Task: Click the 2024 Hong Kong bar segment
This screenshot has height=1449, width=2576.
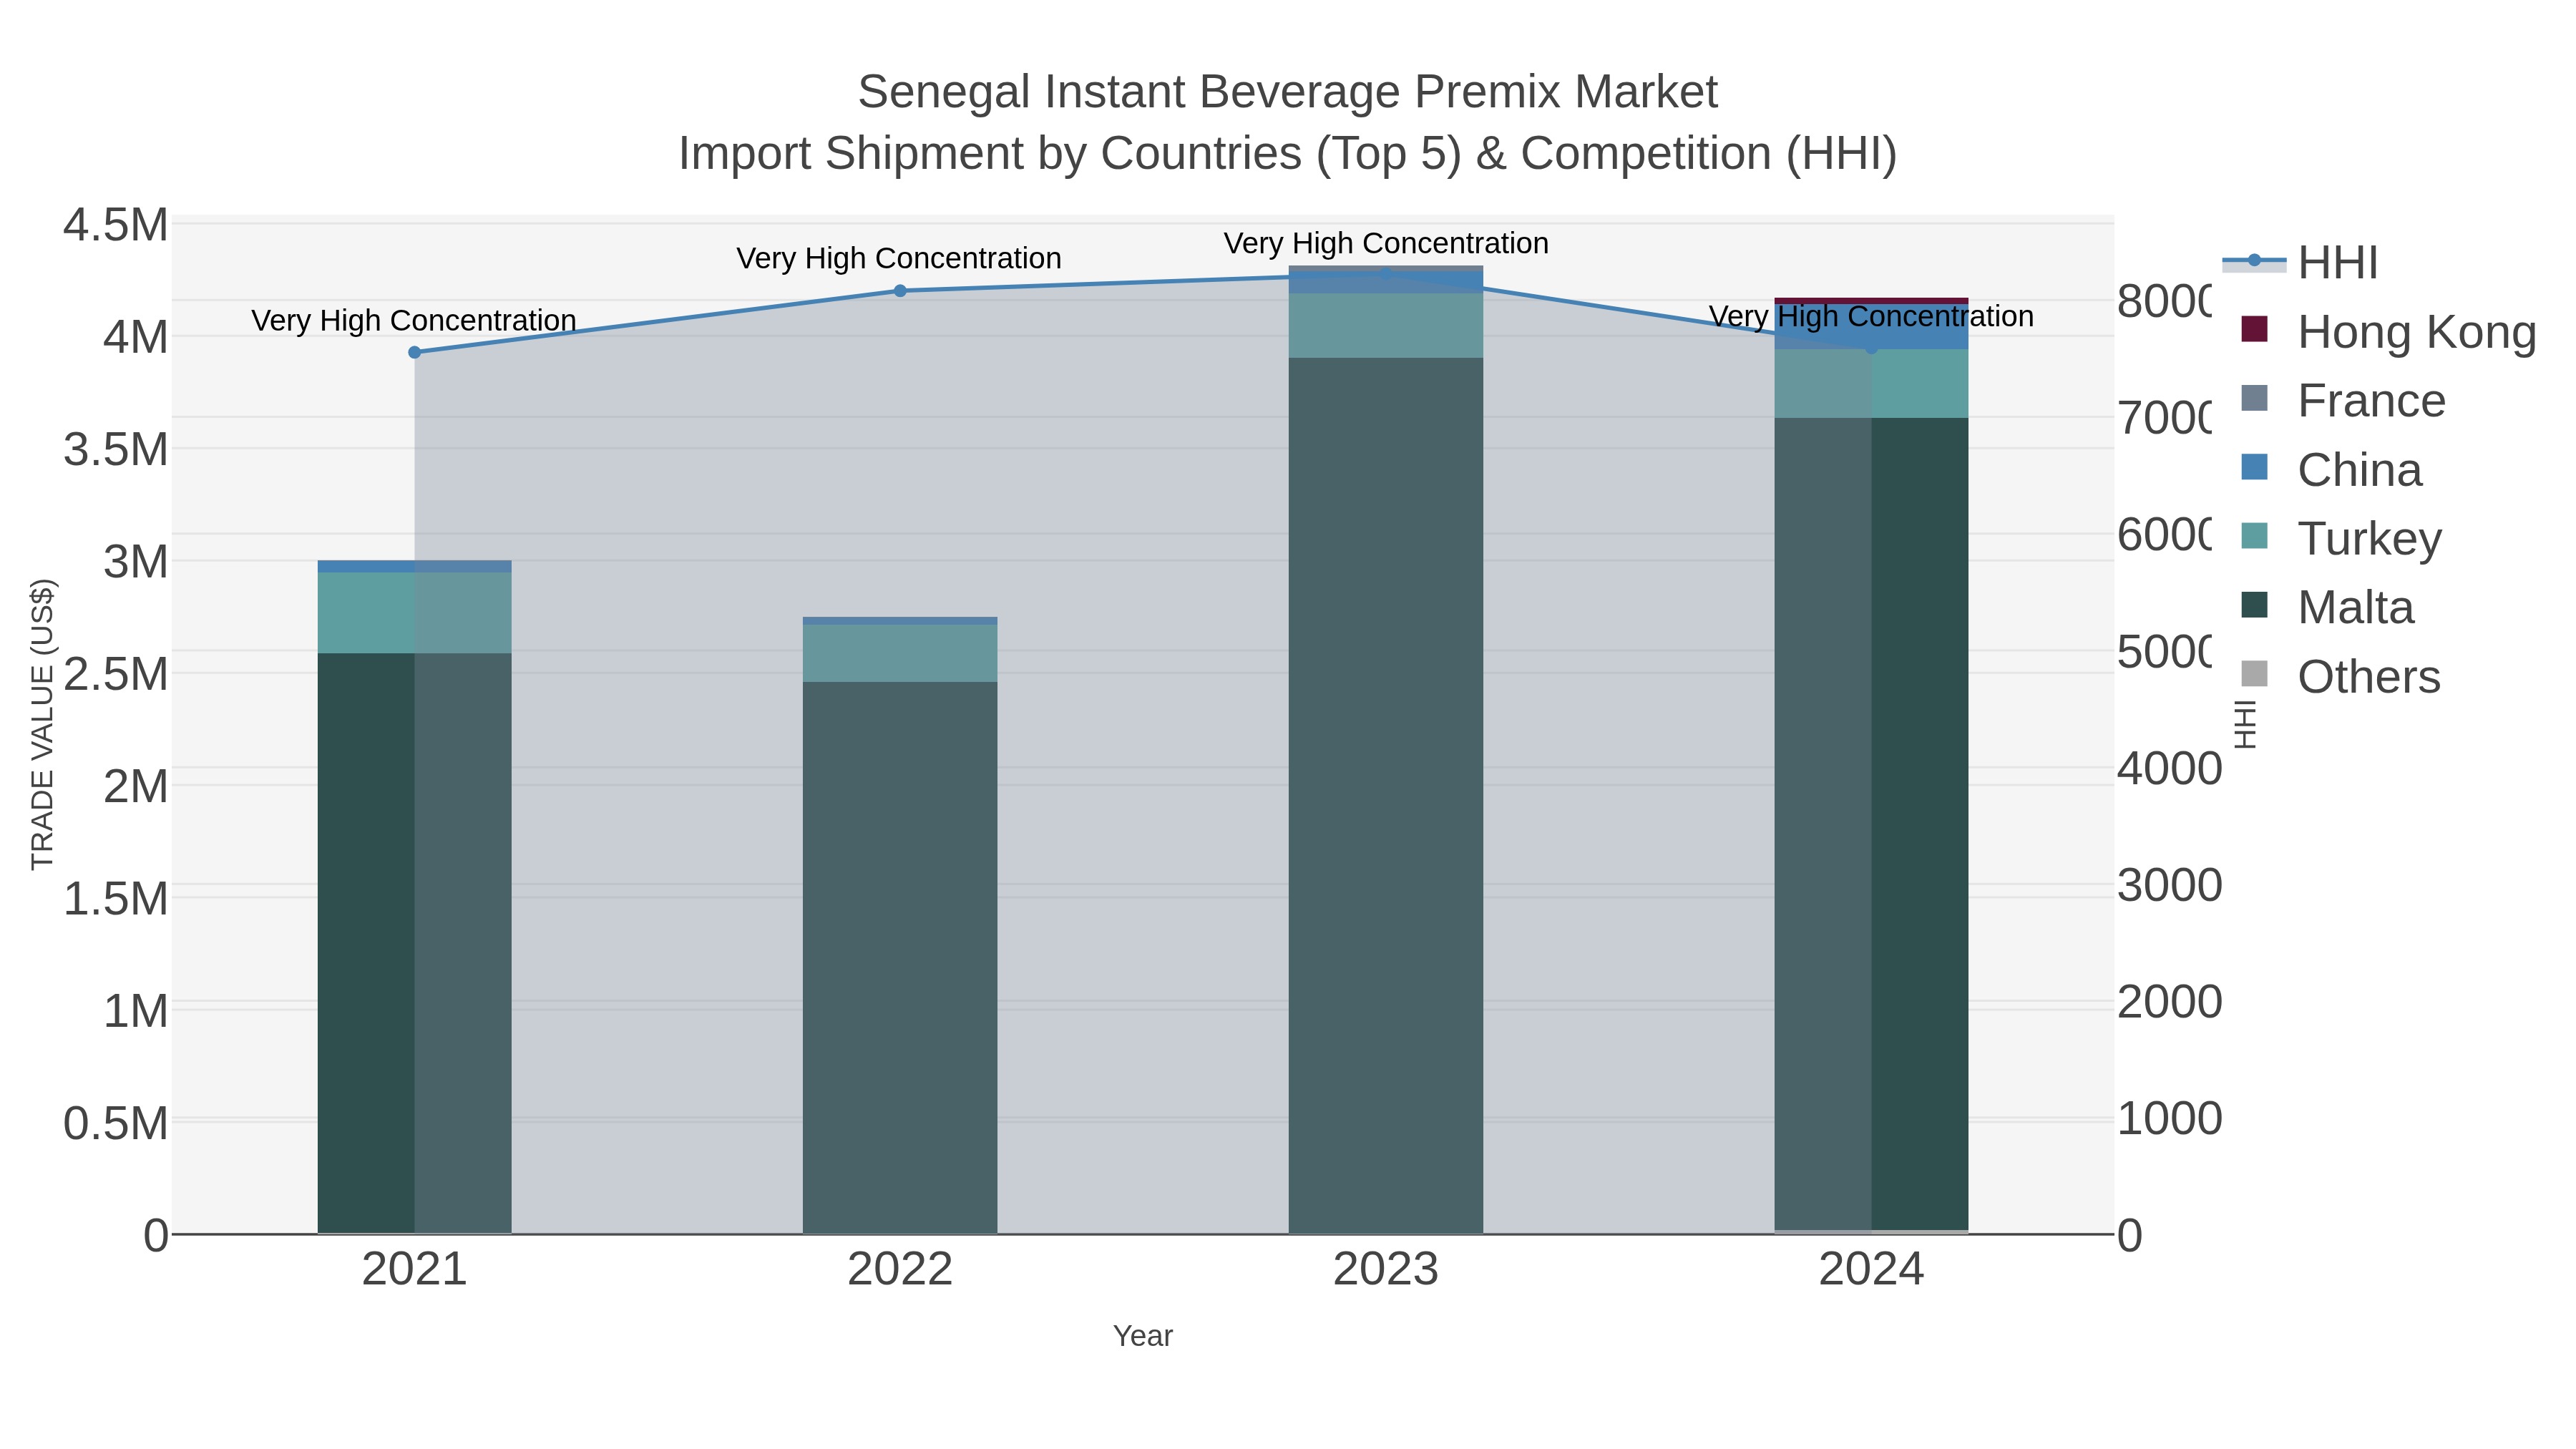Action: pyautogui.click(x=1871, y=301)
